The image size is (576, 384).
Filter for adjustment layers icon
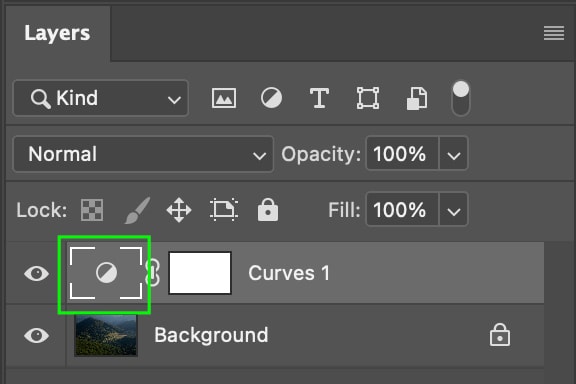pos(271,98)
